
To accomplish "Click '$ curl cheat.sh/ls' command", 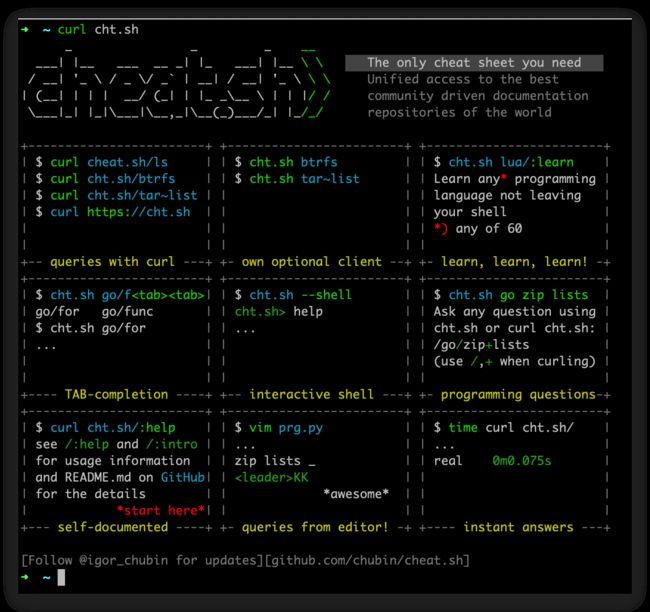I will tap(102, 162).
